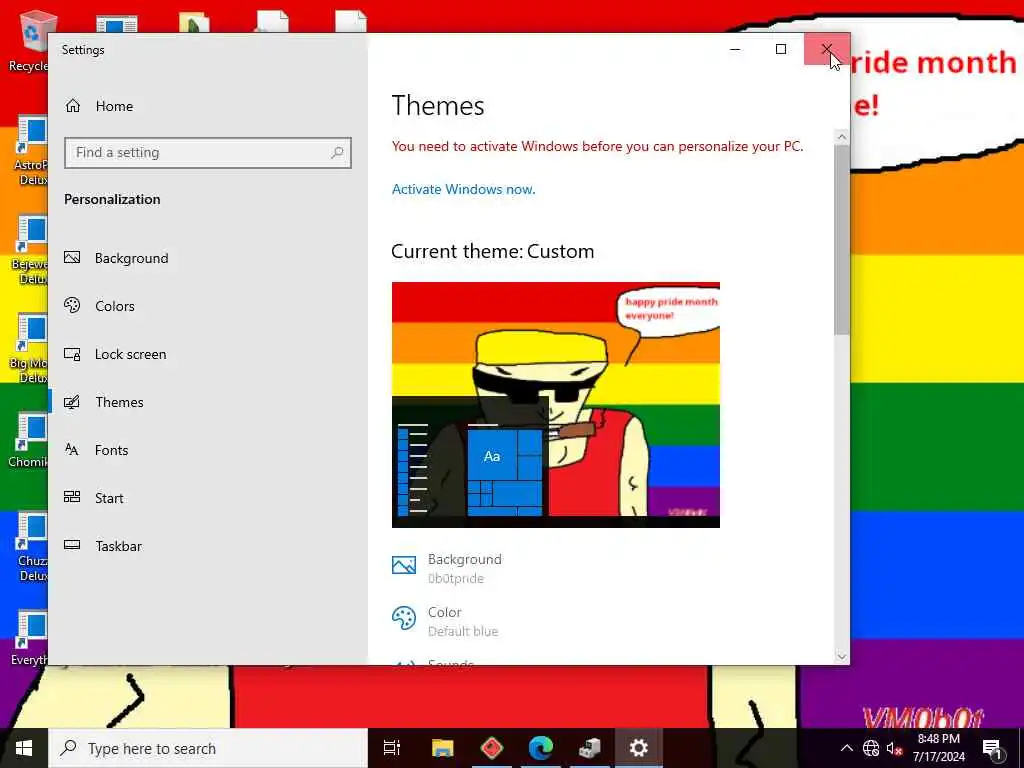Click the Find a setting search box
The image size is (1024, 768).
click(x=208, y=153)
